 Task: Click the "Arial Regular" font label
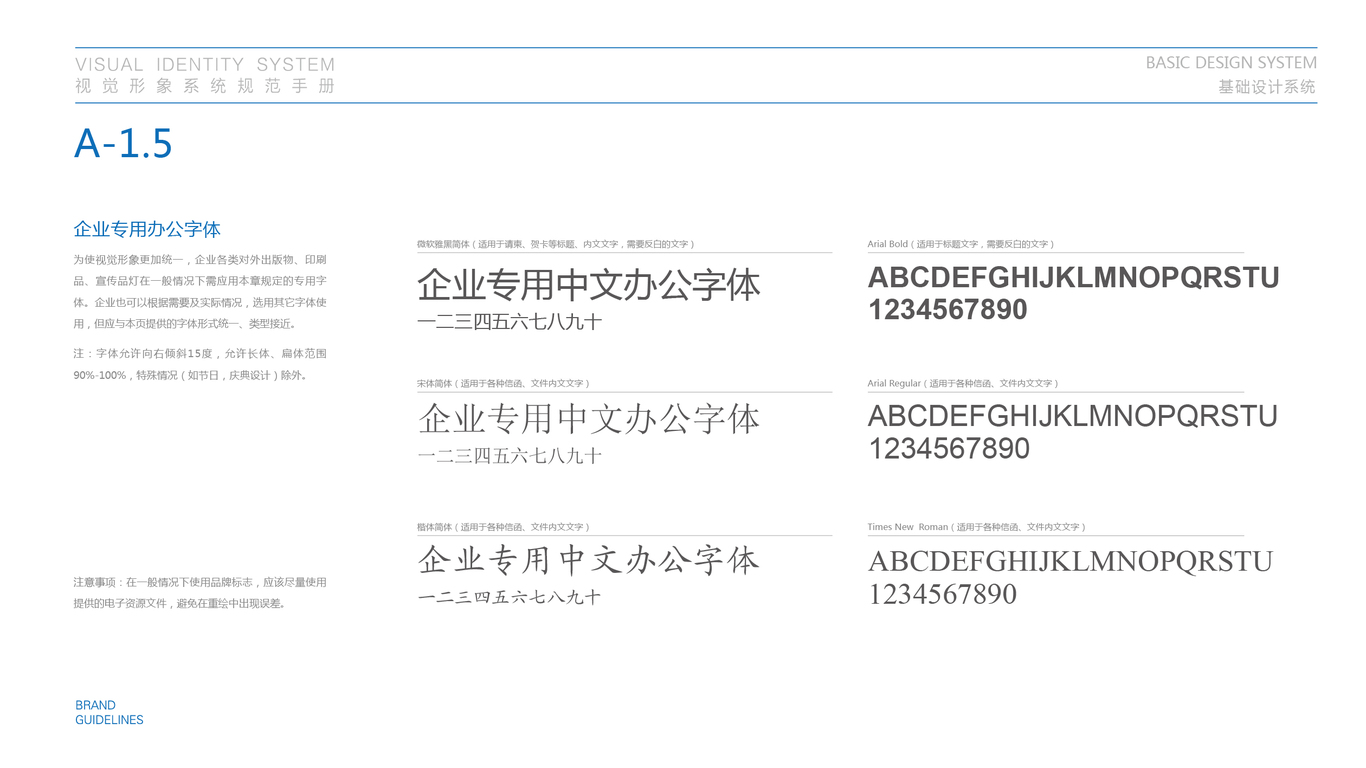(x=963, y=383)
